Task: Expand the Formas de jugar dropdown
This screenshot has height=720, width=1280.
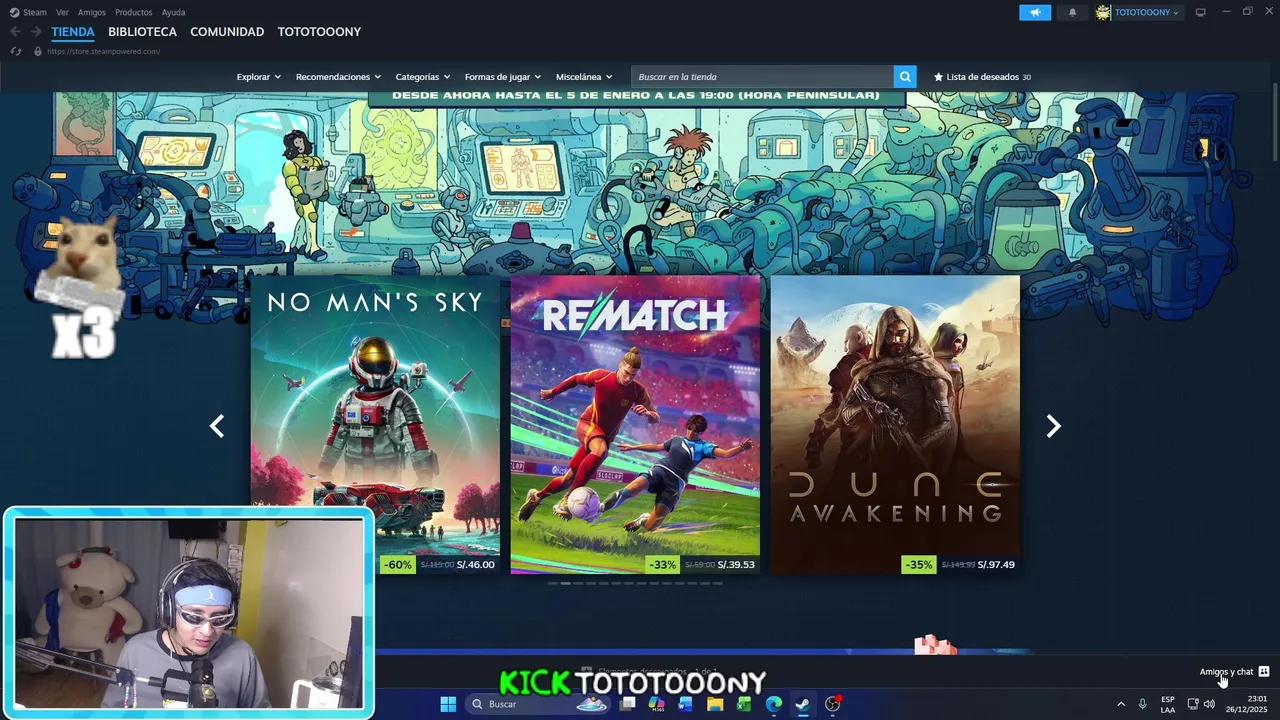Action: pos(502,77)
